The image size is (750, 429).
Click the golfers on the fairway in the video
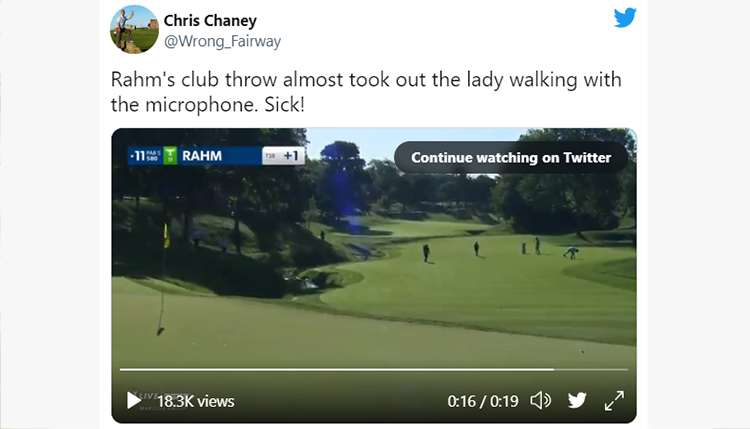[x=497, y=250]
